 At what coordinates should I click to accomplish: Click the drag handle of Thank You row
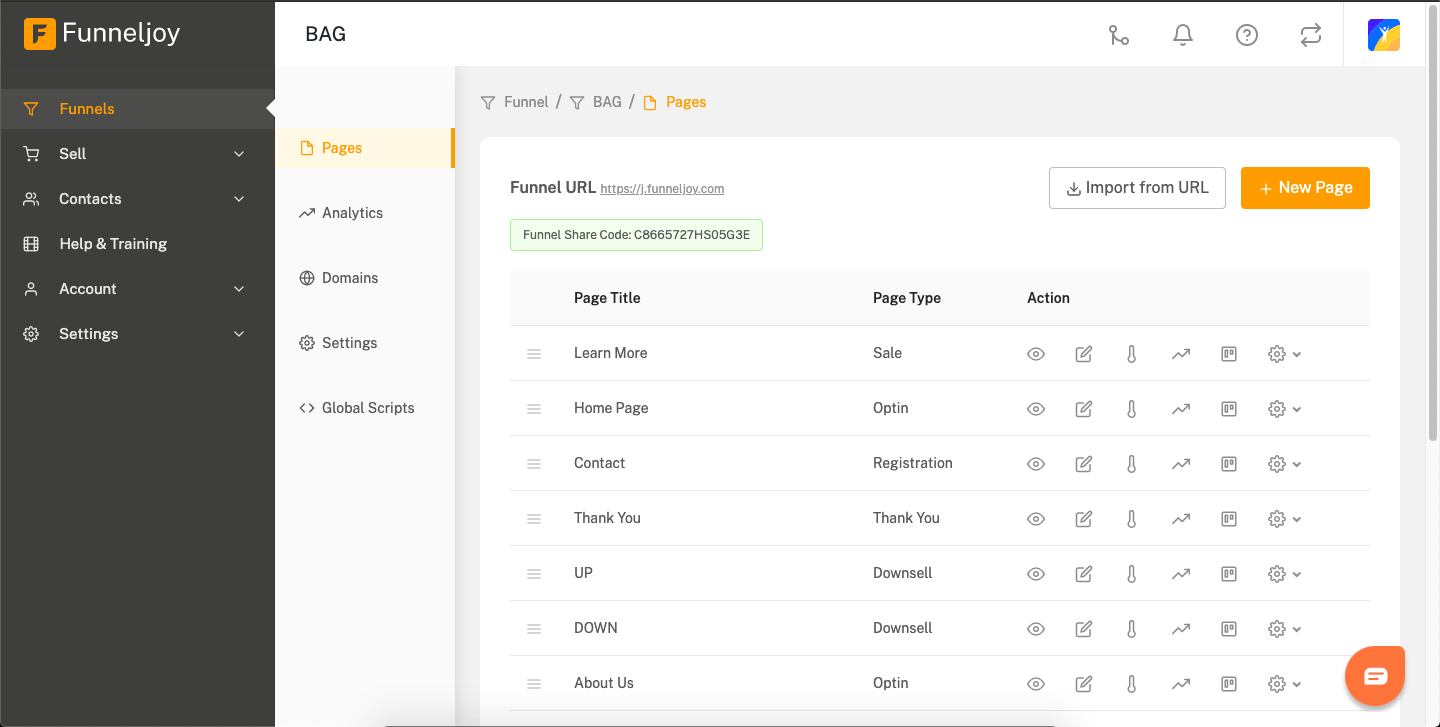pos(534,519)
